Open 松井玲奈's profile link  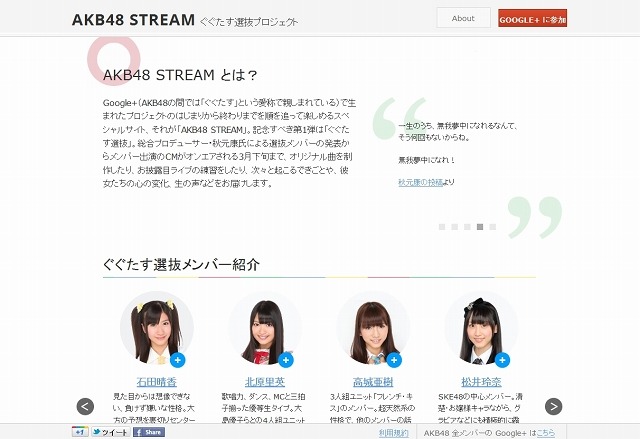pos(481,382)
